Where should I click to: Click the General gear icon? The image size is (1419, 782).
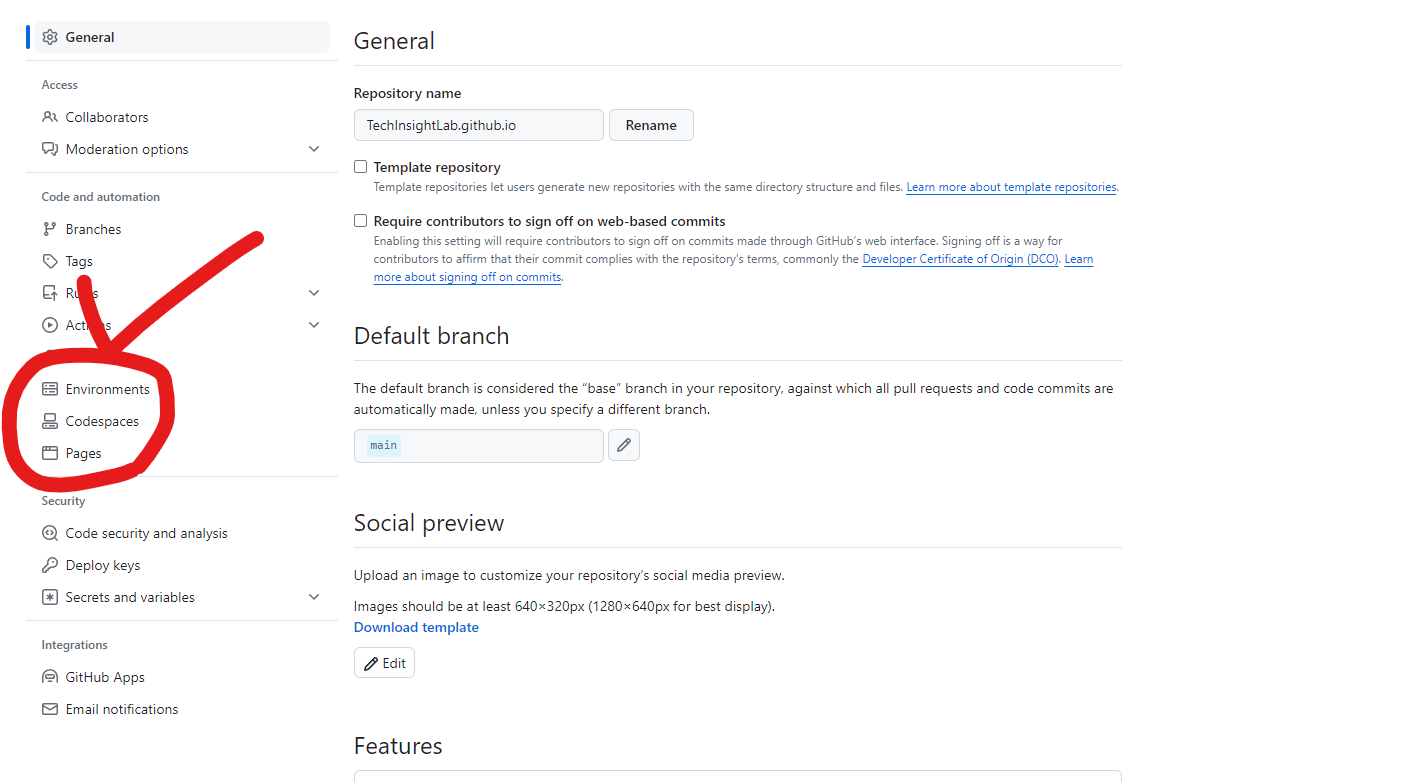(50, 37)
